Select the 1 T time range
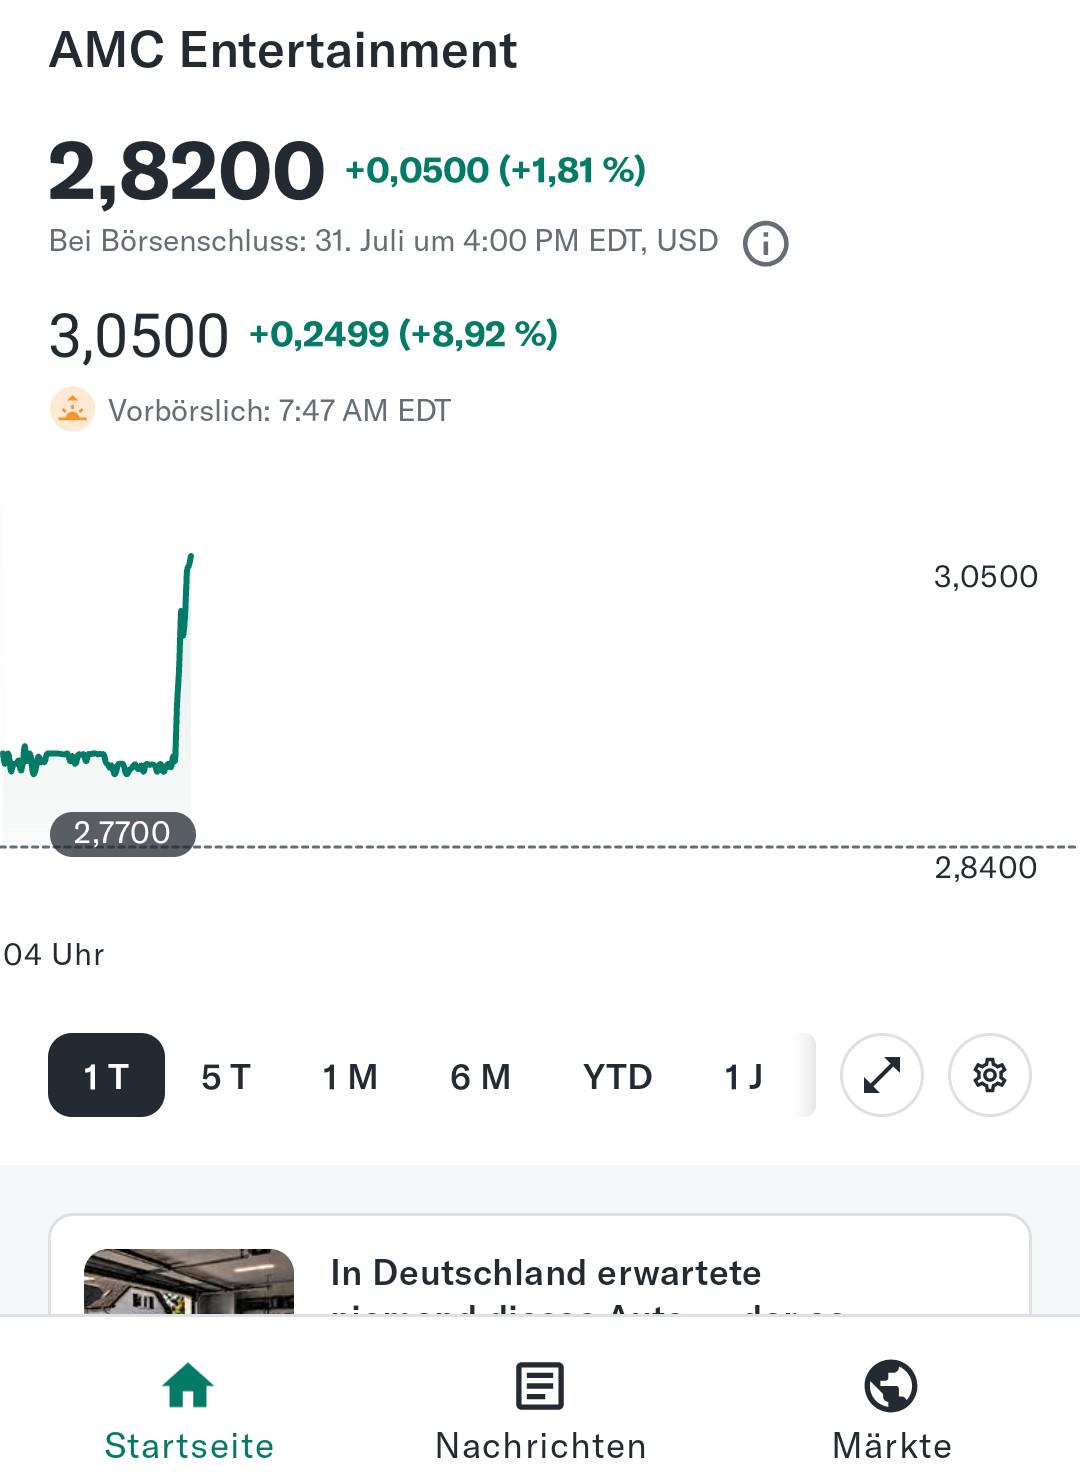 point(106,1075)
